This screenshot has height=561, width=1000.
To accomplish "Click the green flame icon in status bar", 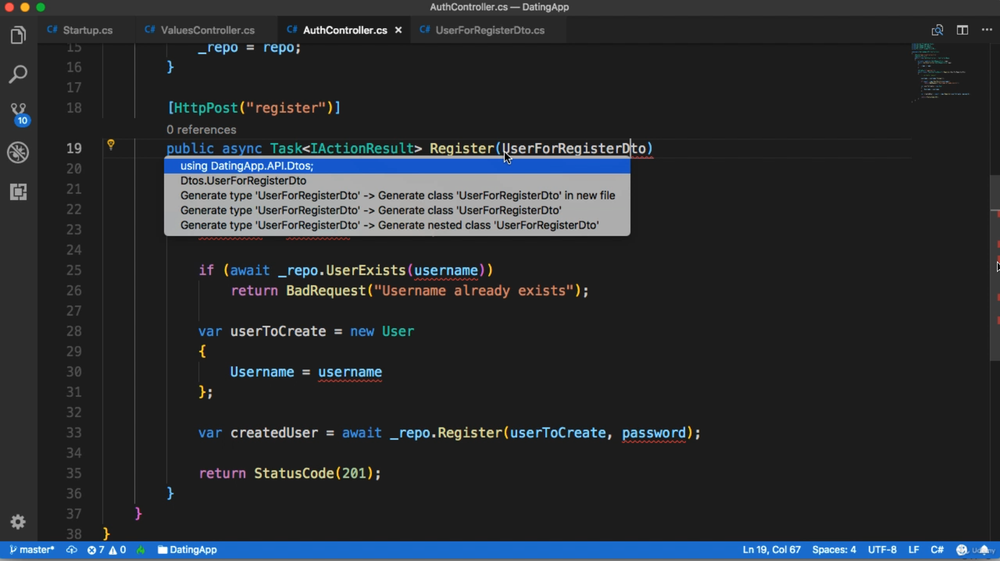I will point(140,550).
